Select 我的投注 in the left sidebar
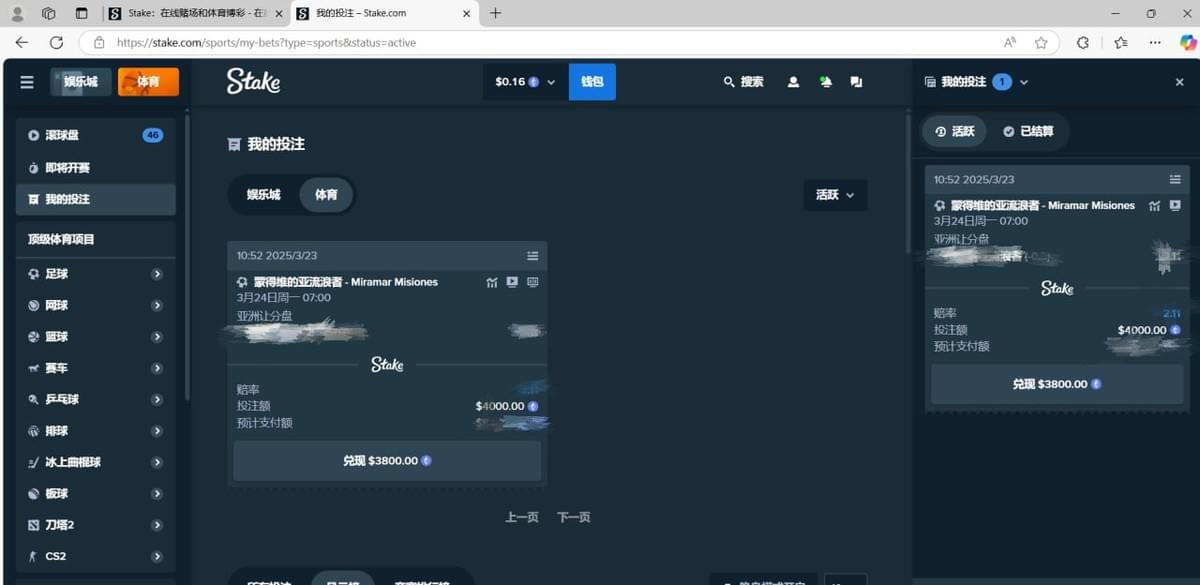 tap(96, 199)
